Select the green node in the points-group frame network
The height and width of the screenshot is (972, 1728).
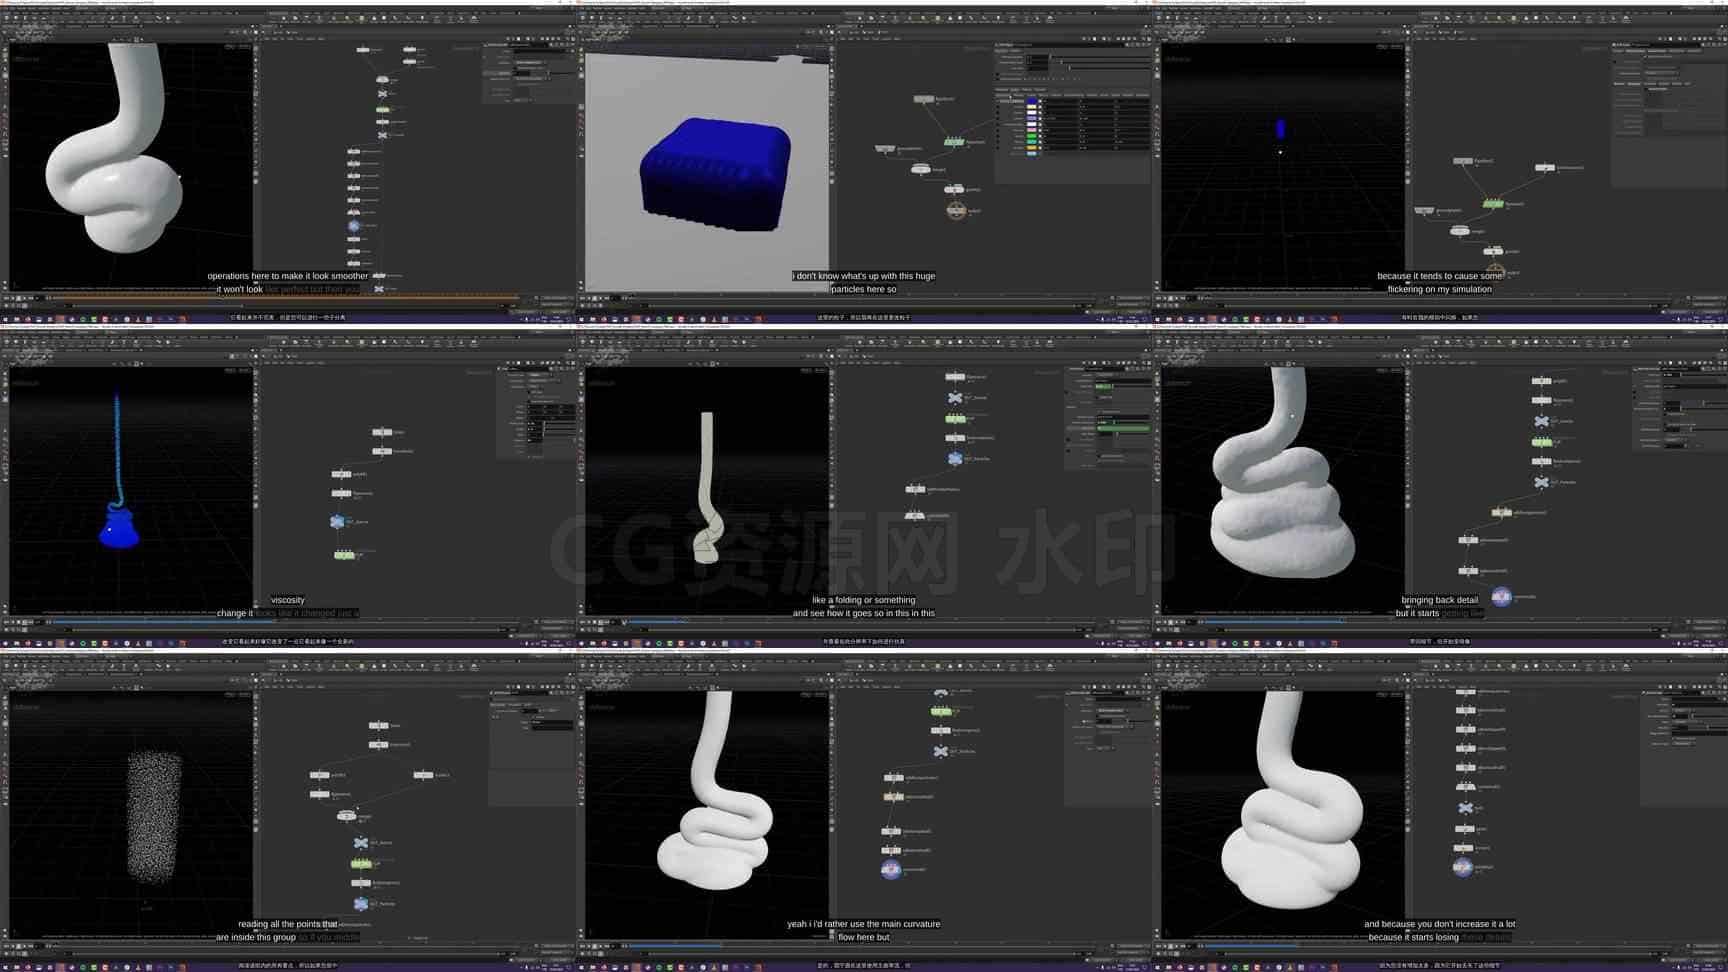361,863
